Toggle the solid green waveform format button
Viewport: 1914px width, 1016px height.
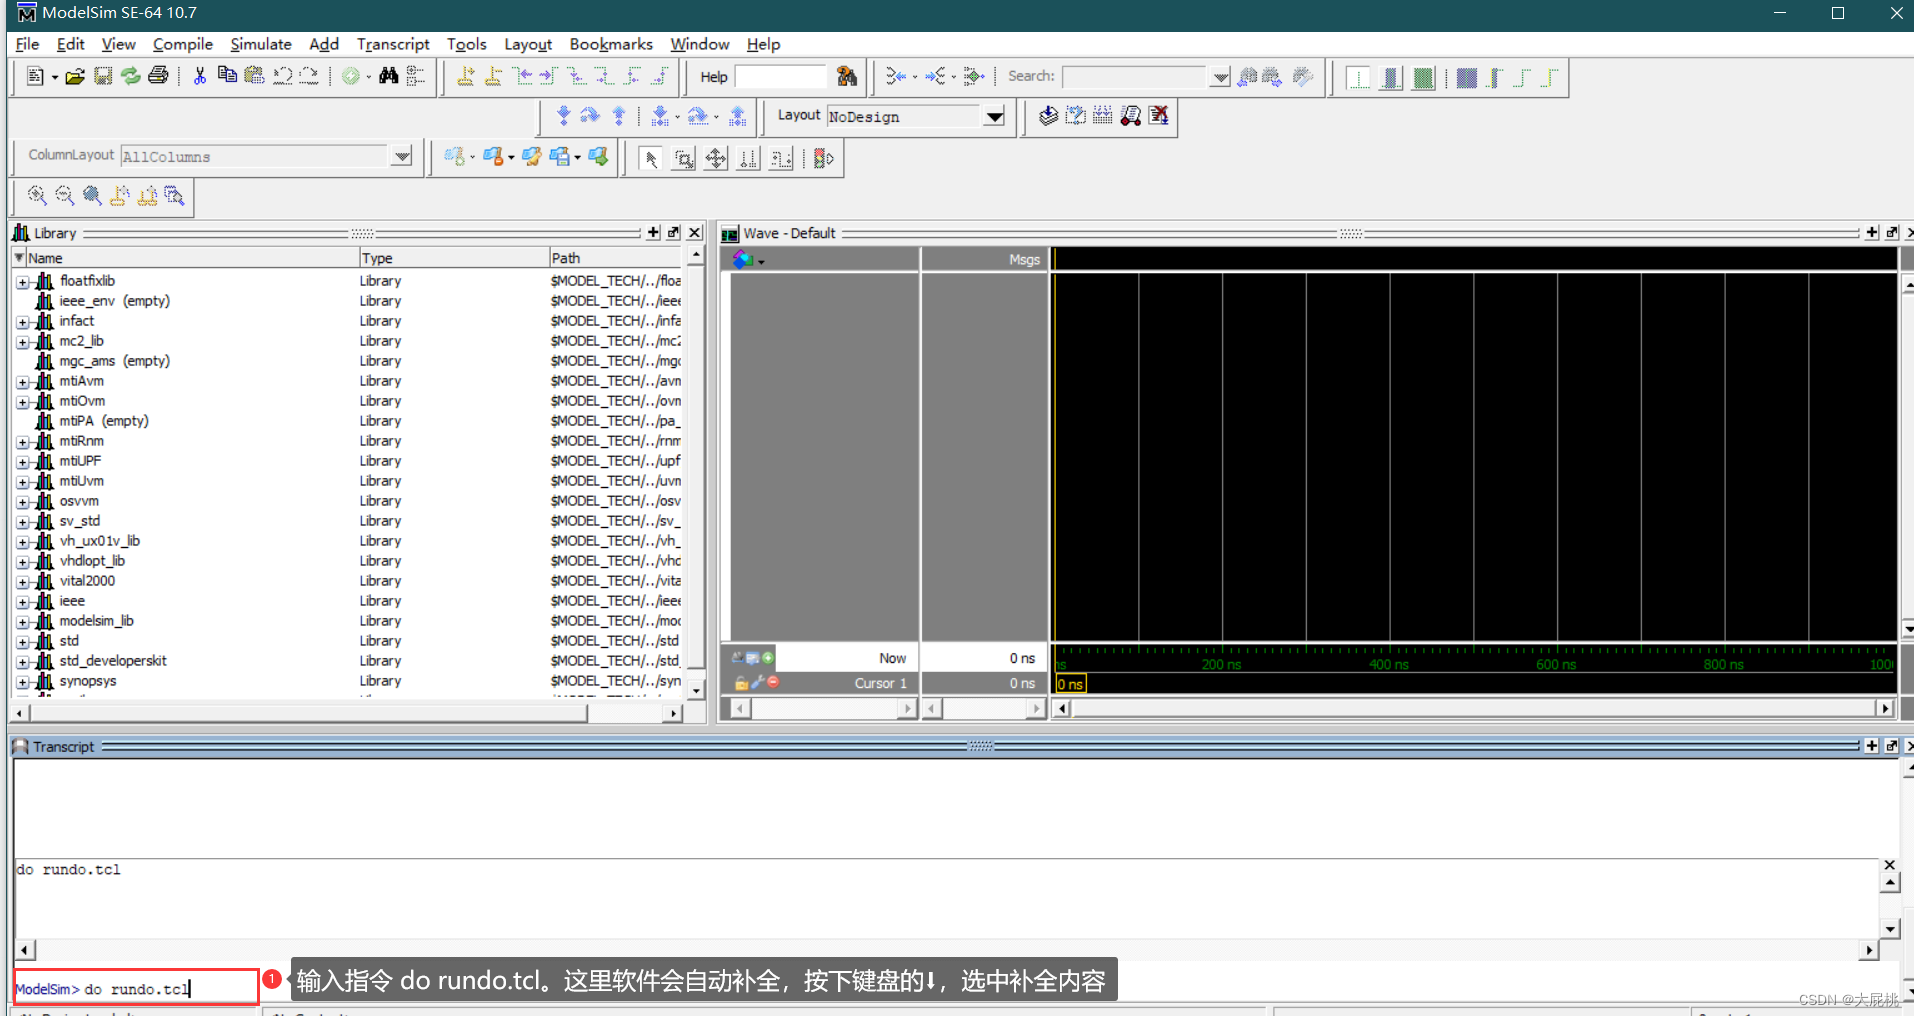point(1424,78)
